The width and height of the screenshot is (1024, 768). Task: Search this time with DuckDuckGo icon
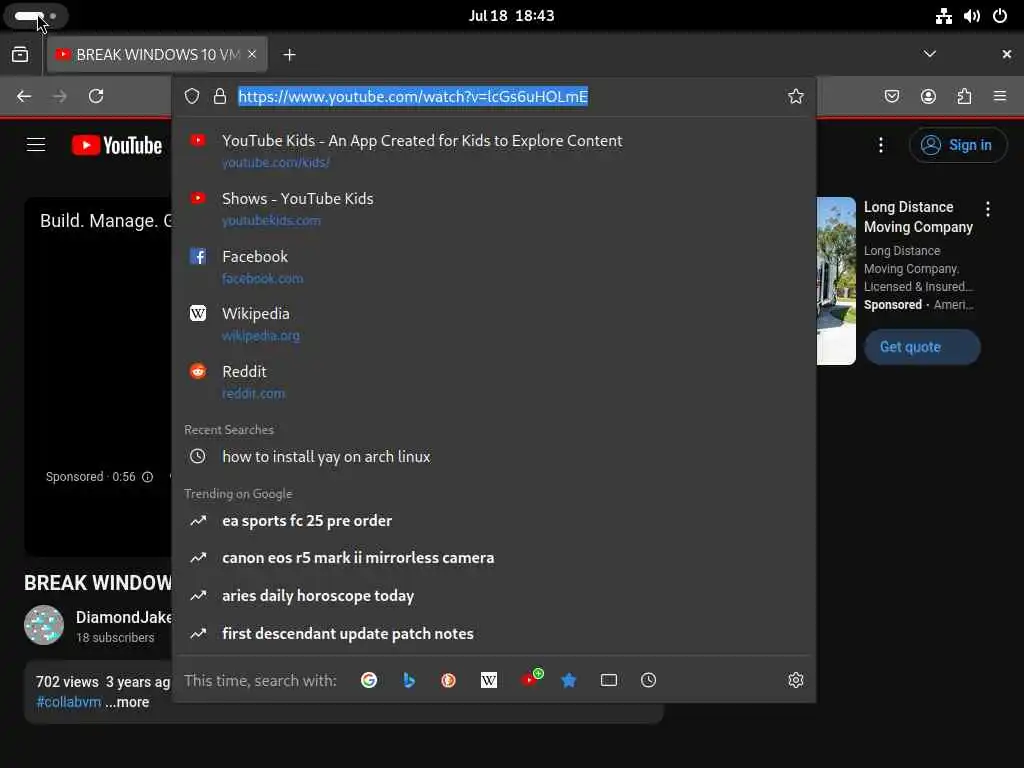(x=449, y=680)
